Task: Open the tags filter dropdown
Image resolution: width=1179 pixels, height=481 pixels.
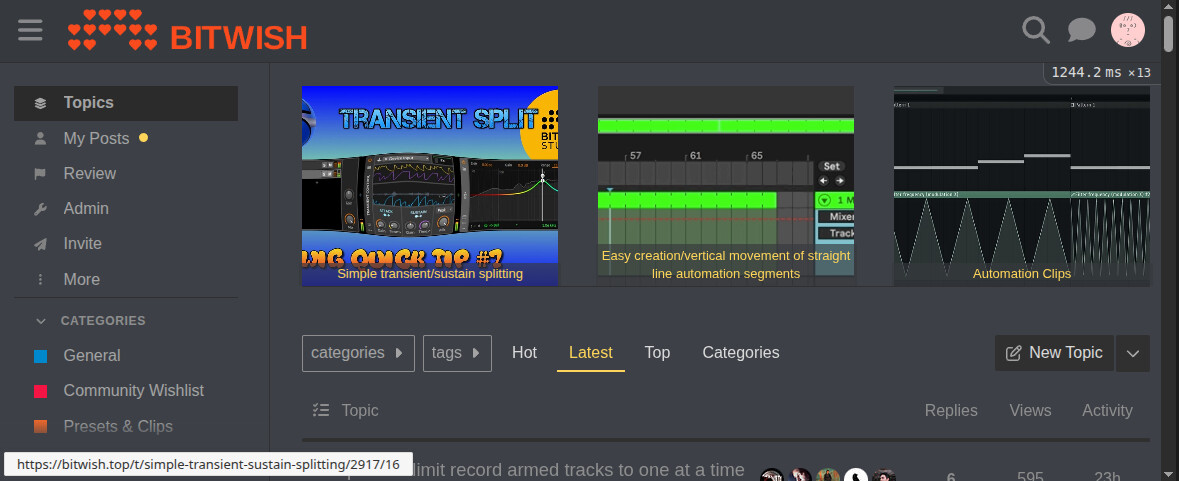Action: 457,353
